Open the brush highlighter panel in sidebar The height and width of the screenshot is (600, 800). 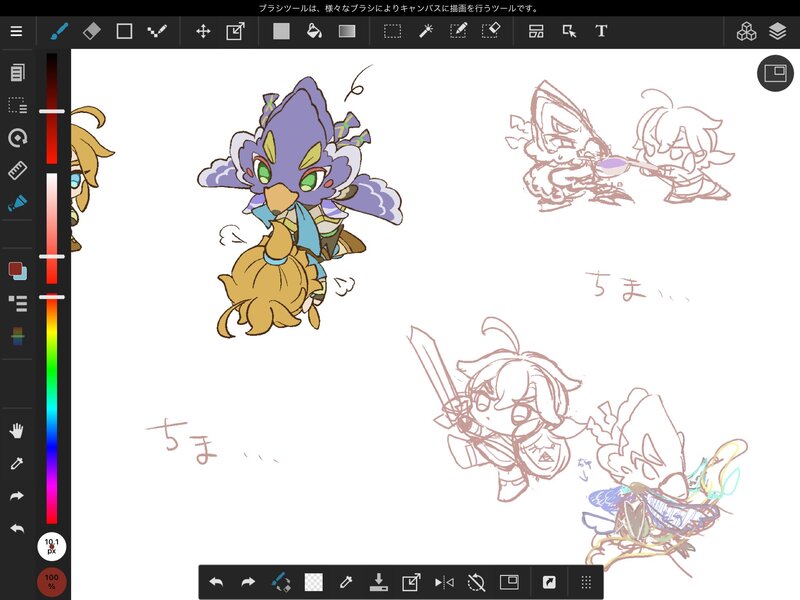click(x=17, y=203)
